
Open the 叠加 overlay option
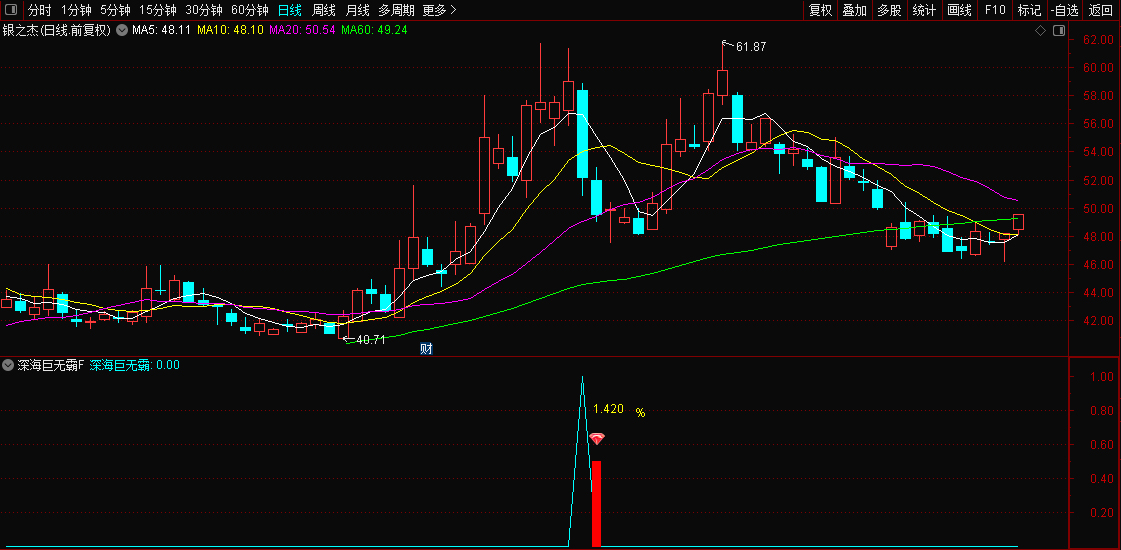(x=854, y=10)
